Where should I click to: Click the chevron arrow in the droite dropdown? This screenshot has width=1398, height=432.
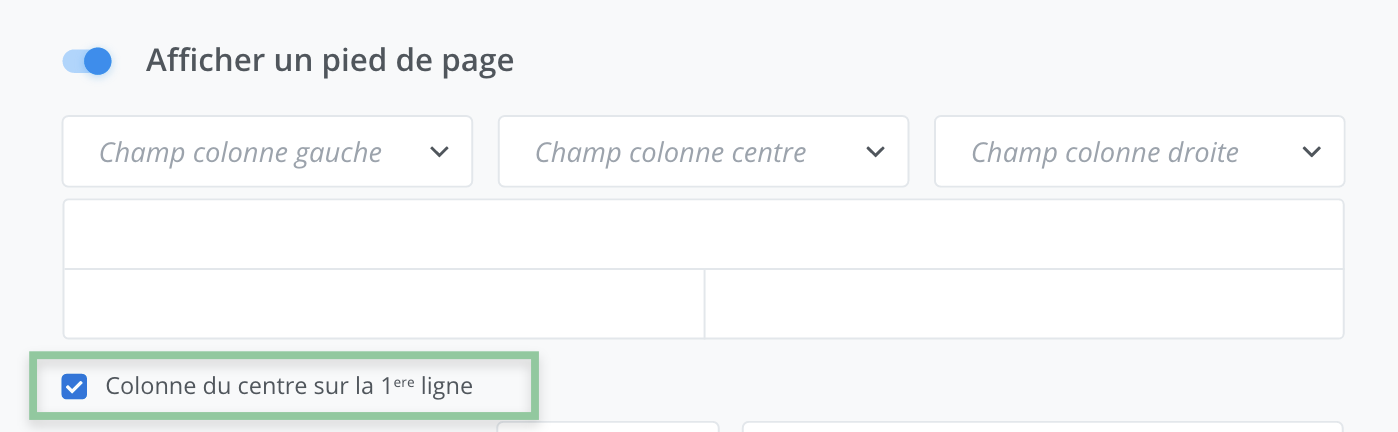click(x=1311, y=152)
